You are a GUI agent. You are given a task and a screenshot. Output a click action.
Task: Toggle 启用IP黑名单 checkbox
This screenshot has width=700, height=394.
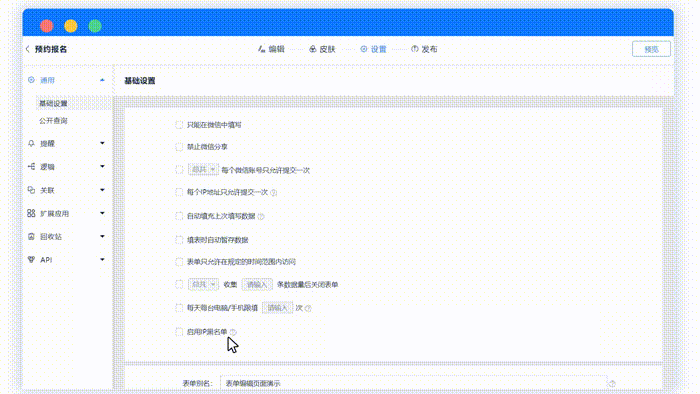point(179,332)
